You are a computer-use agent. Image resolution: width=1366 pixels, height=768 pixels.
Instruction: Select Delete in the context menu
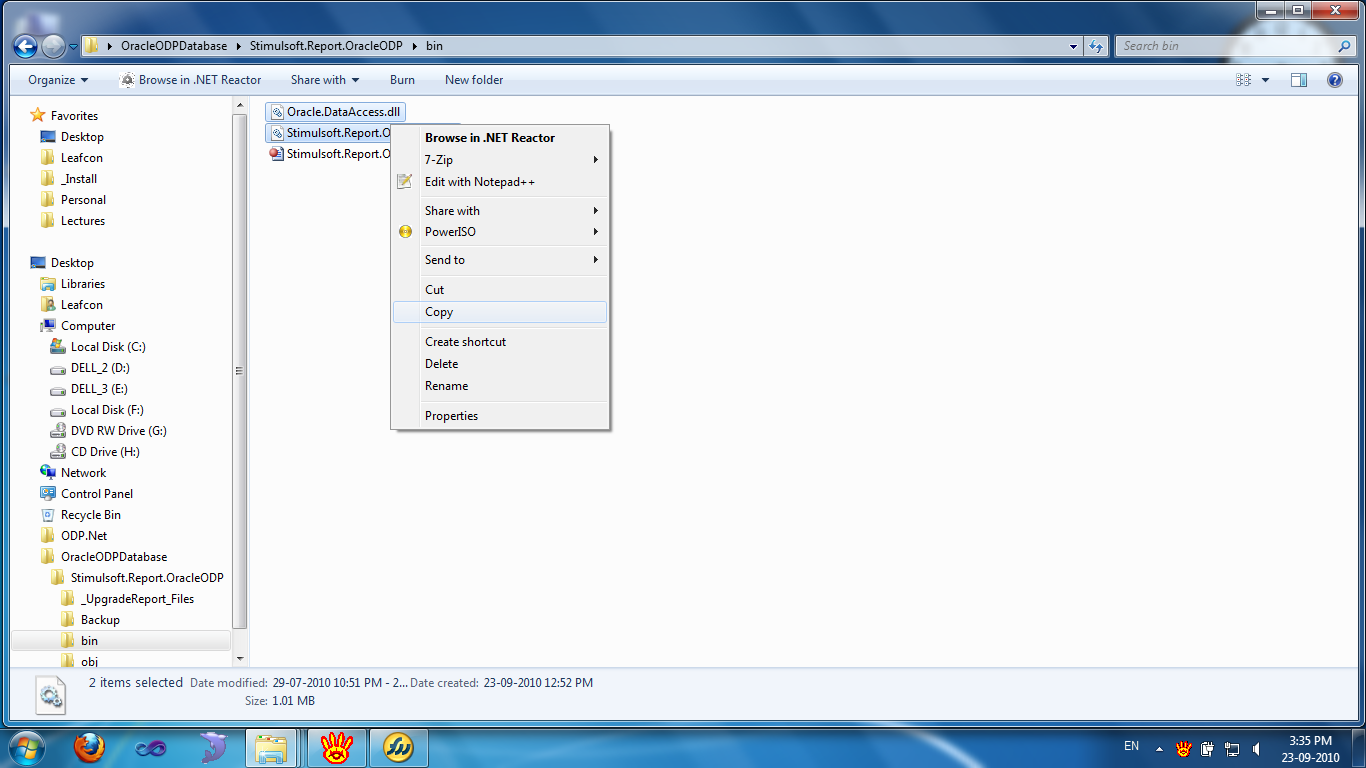click(500, 364)
